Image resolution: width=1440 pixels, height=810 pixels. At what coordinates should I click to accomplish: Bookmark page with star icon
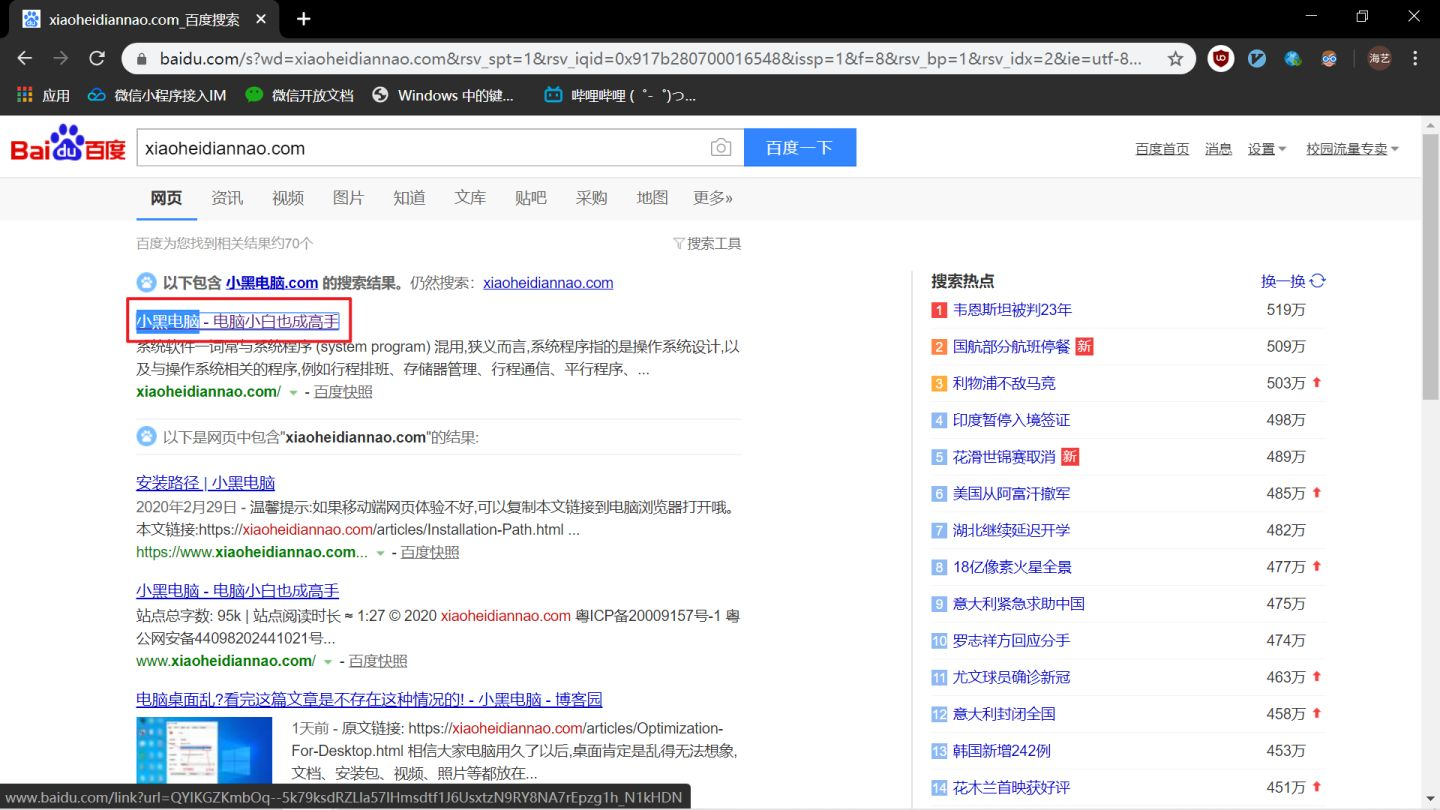(x=1176, y=59)
